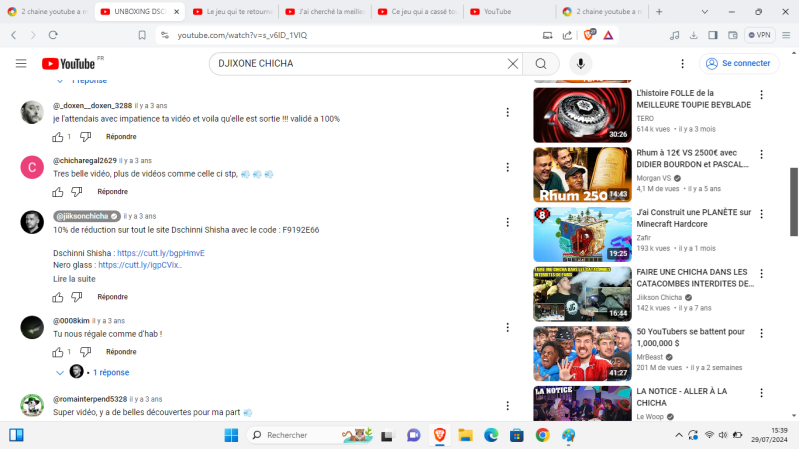Switch to Ce jeu qui a cassé tab

[418, 11]
